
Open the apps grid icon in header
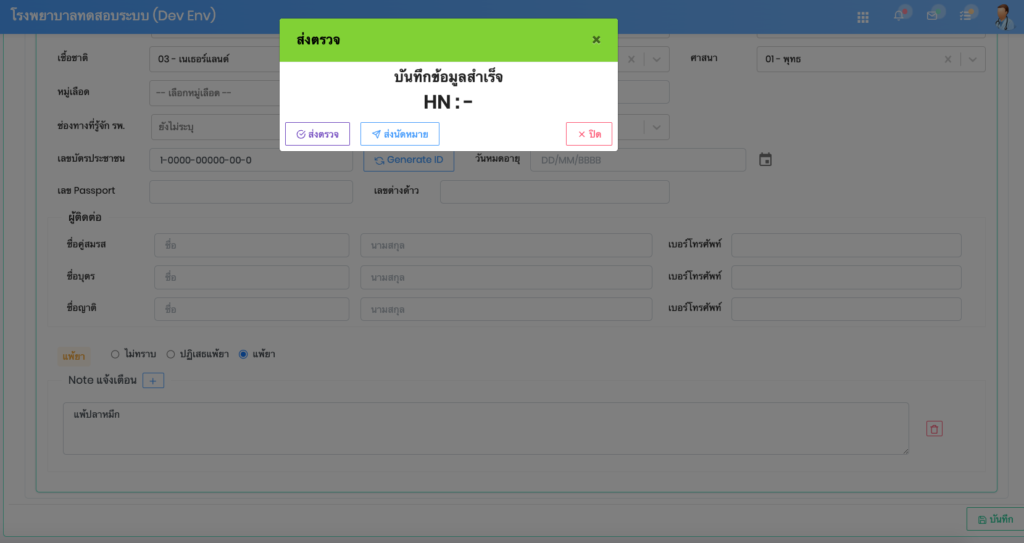click(x=863, y=16)
